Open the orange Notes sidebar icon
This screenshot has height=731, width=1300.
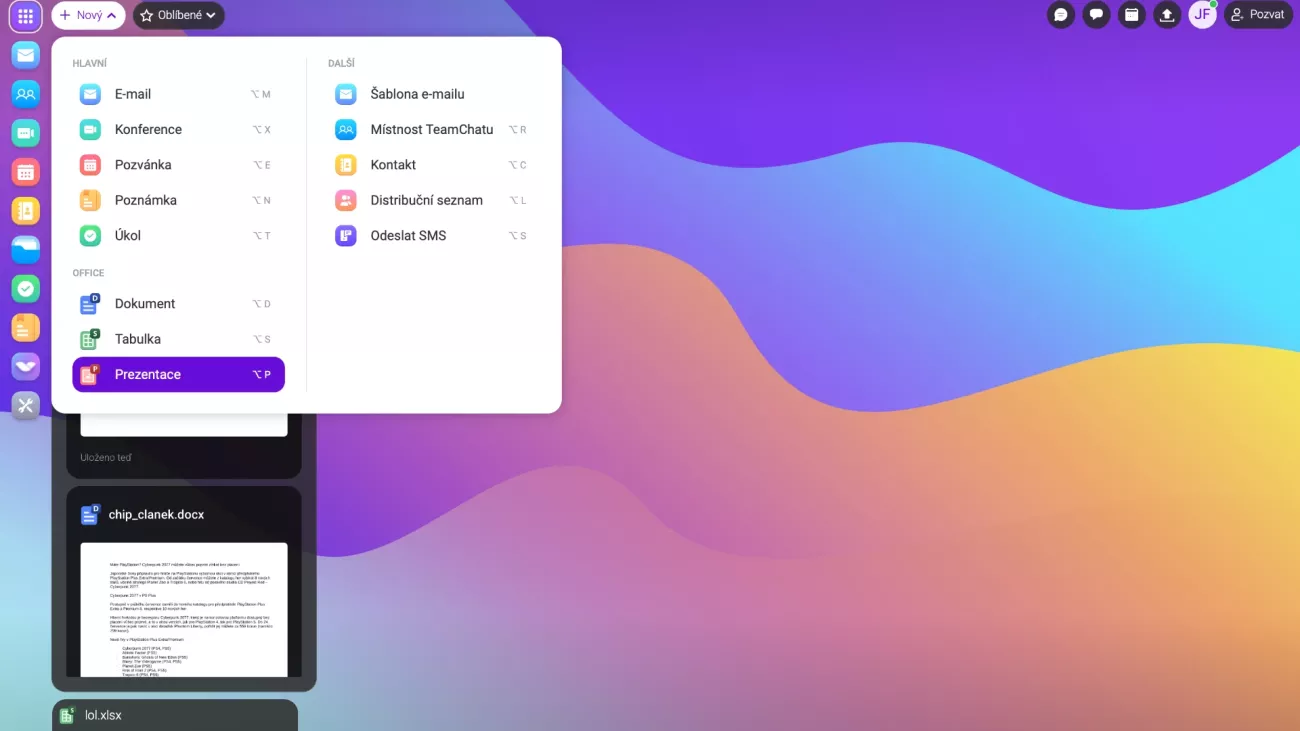[x=26, y=327]
